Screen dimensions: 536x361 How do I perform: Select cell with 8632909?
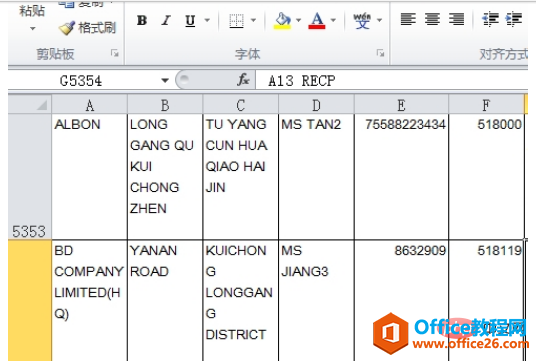point(402,300)
